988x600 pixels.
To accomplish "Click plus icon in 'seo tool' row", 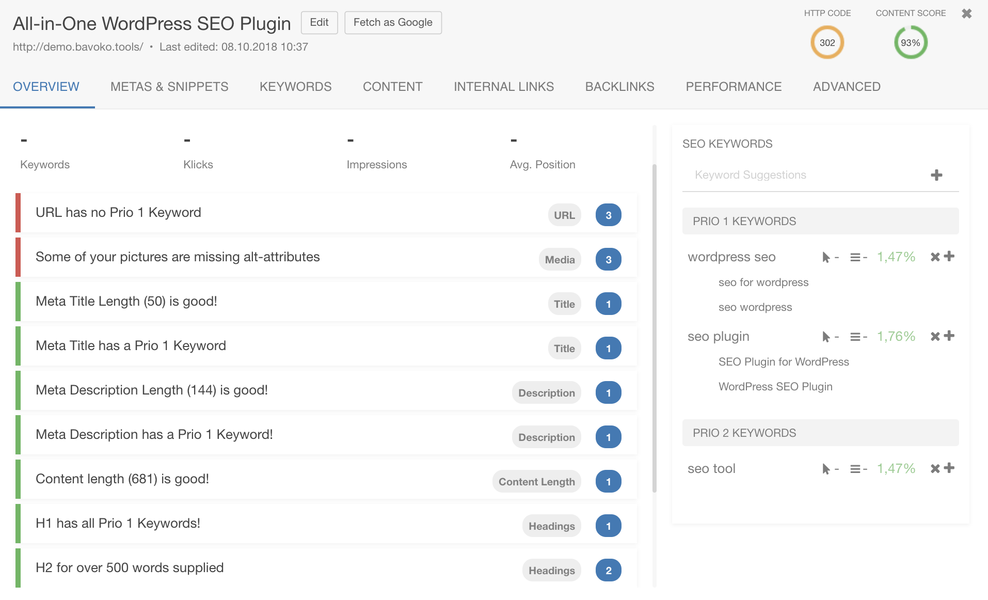I will (x=949, y=468).
